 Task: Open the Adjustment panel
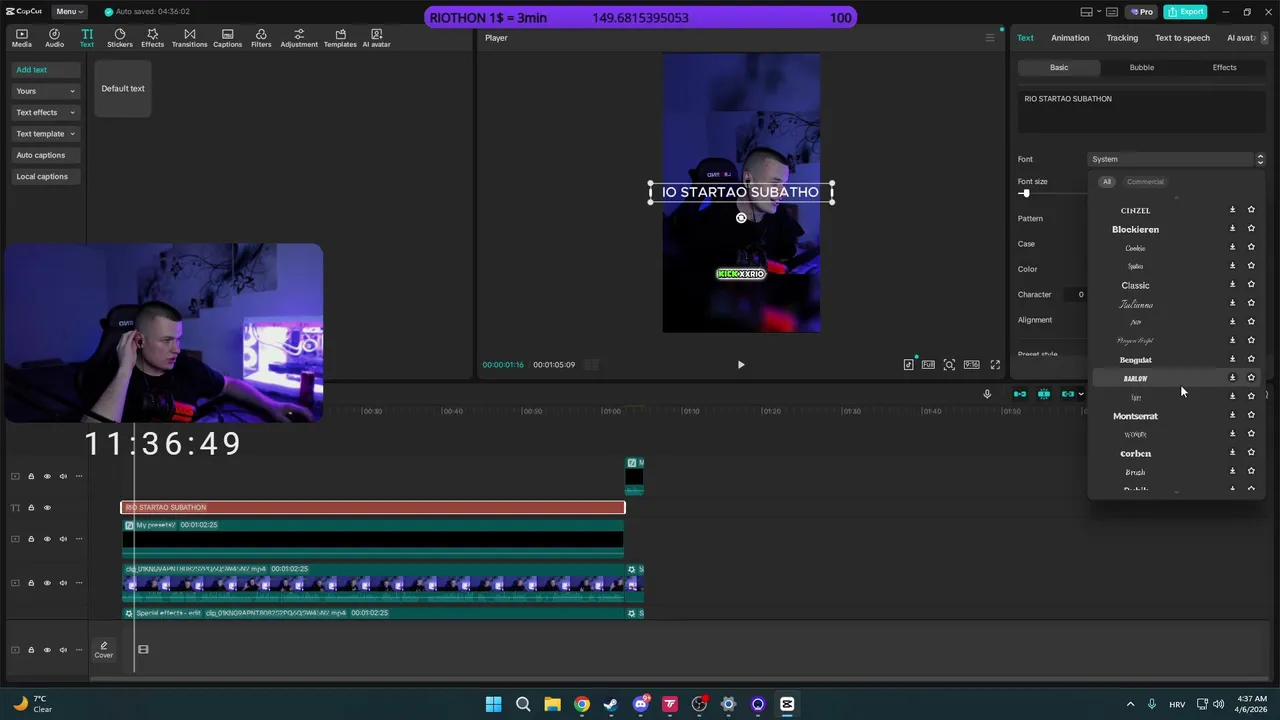pos(299,38)
